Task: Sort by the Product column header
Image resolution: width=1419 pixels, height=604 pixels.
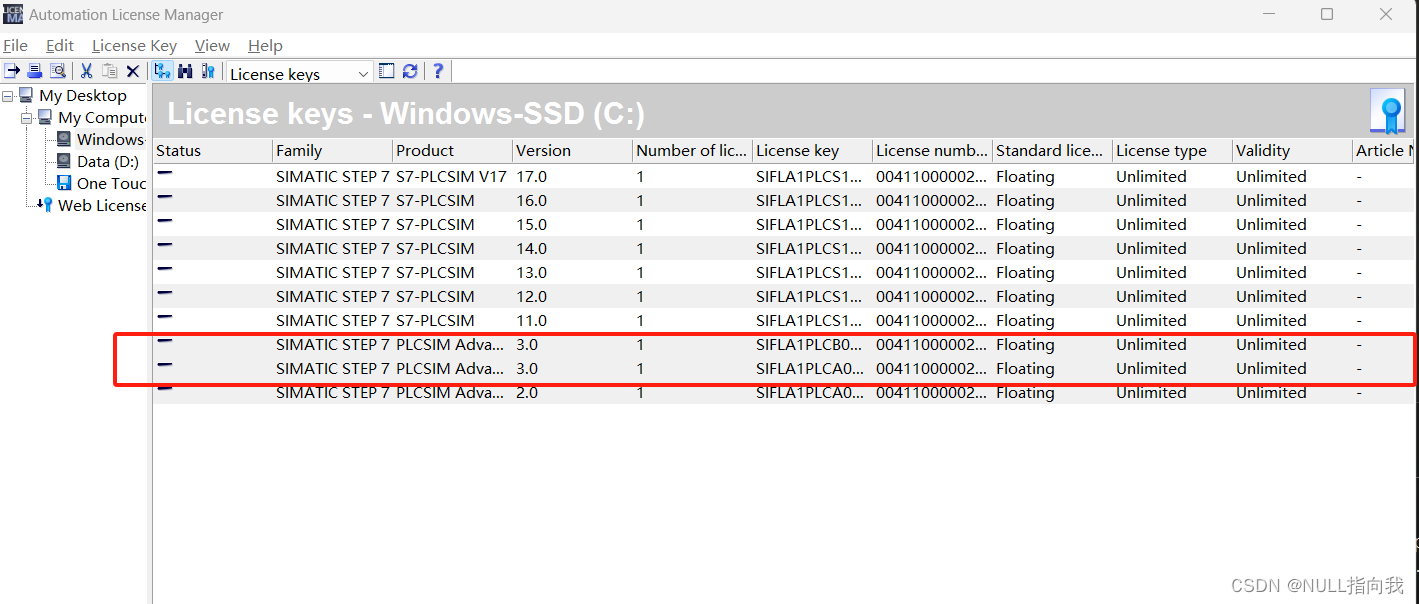Action: pyautogui.click(x=452, y=151)
